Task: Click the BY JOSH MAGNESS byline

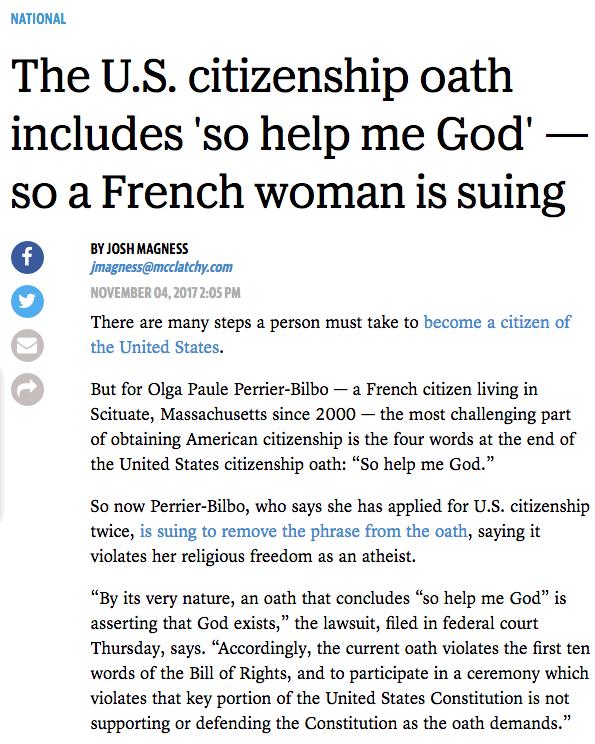Action: pos(139,249)
